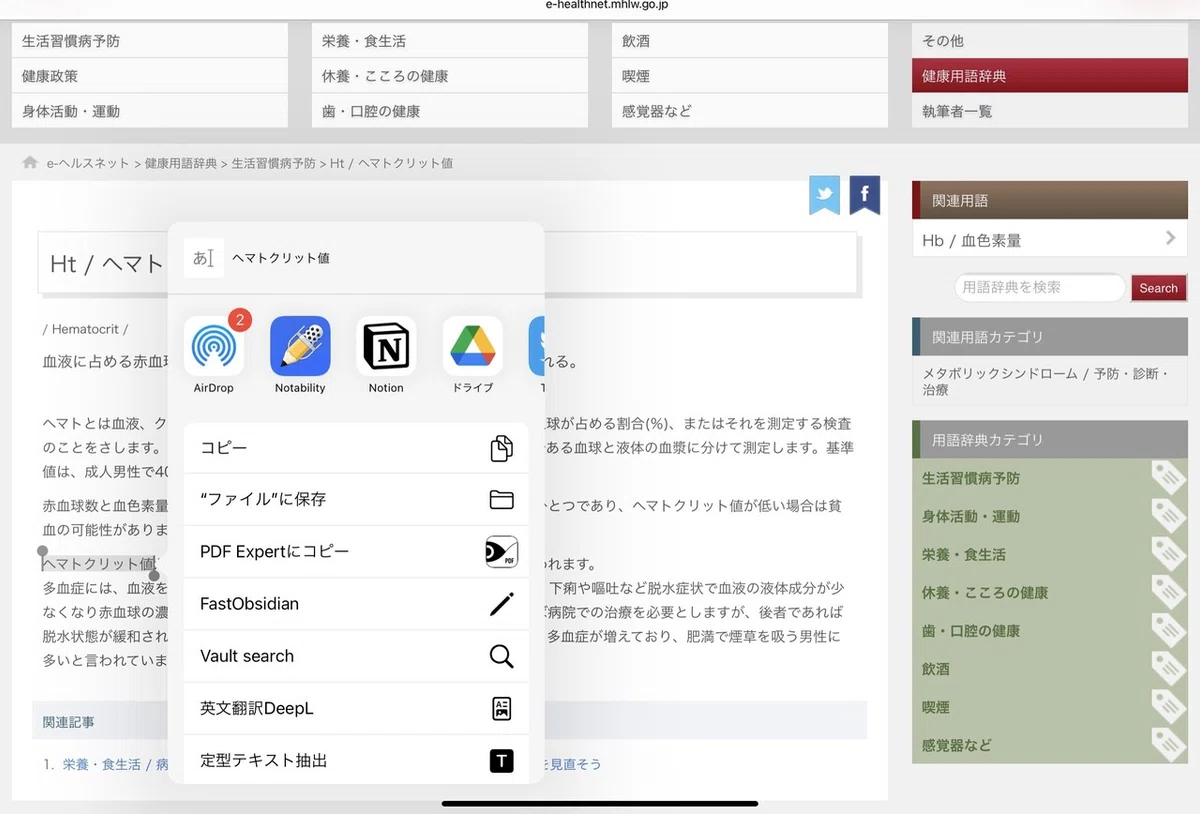
Task: Share page on Facebook icon
Action: [864, 196]
